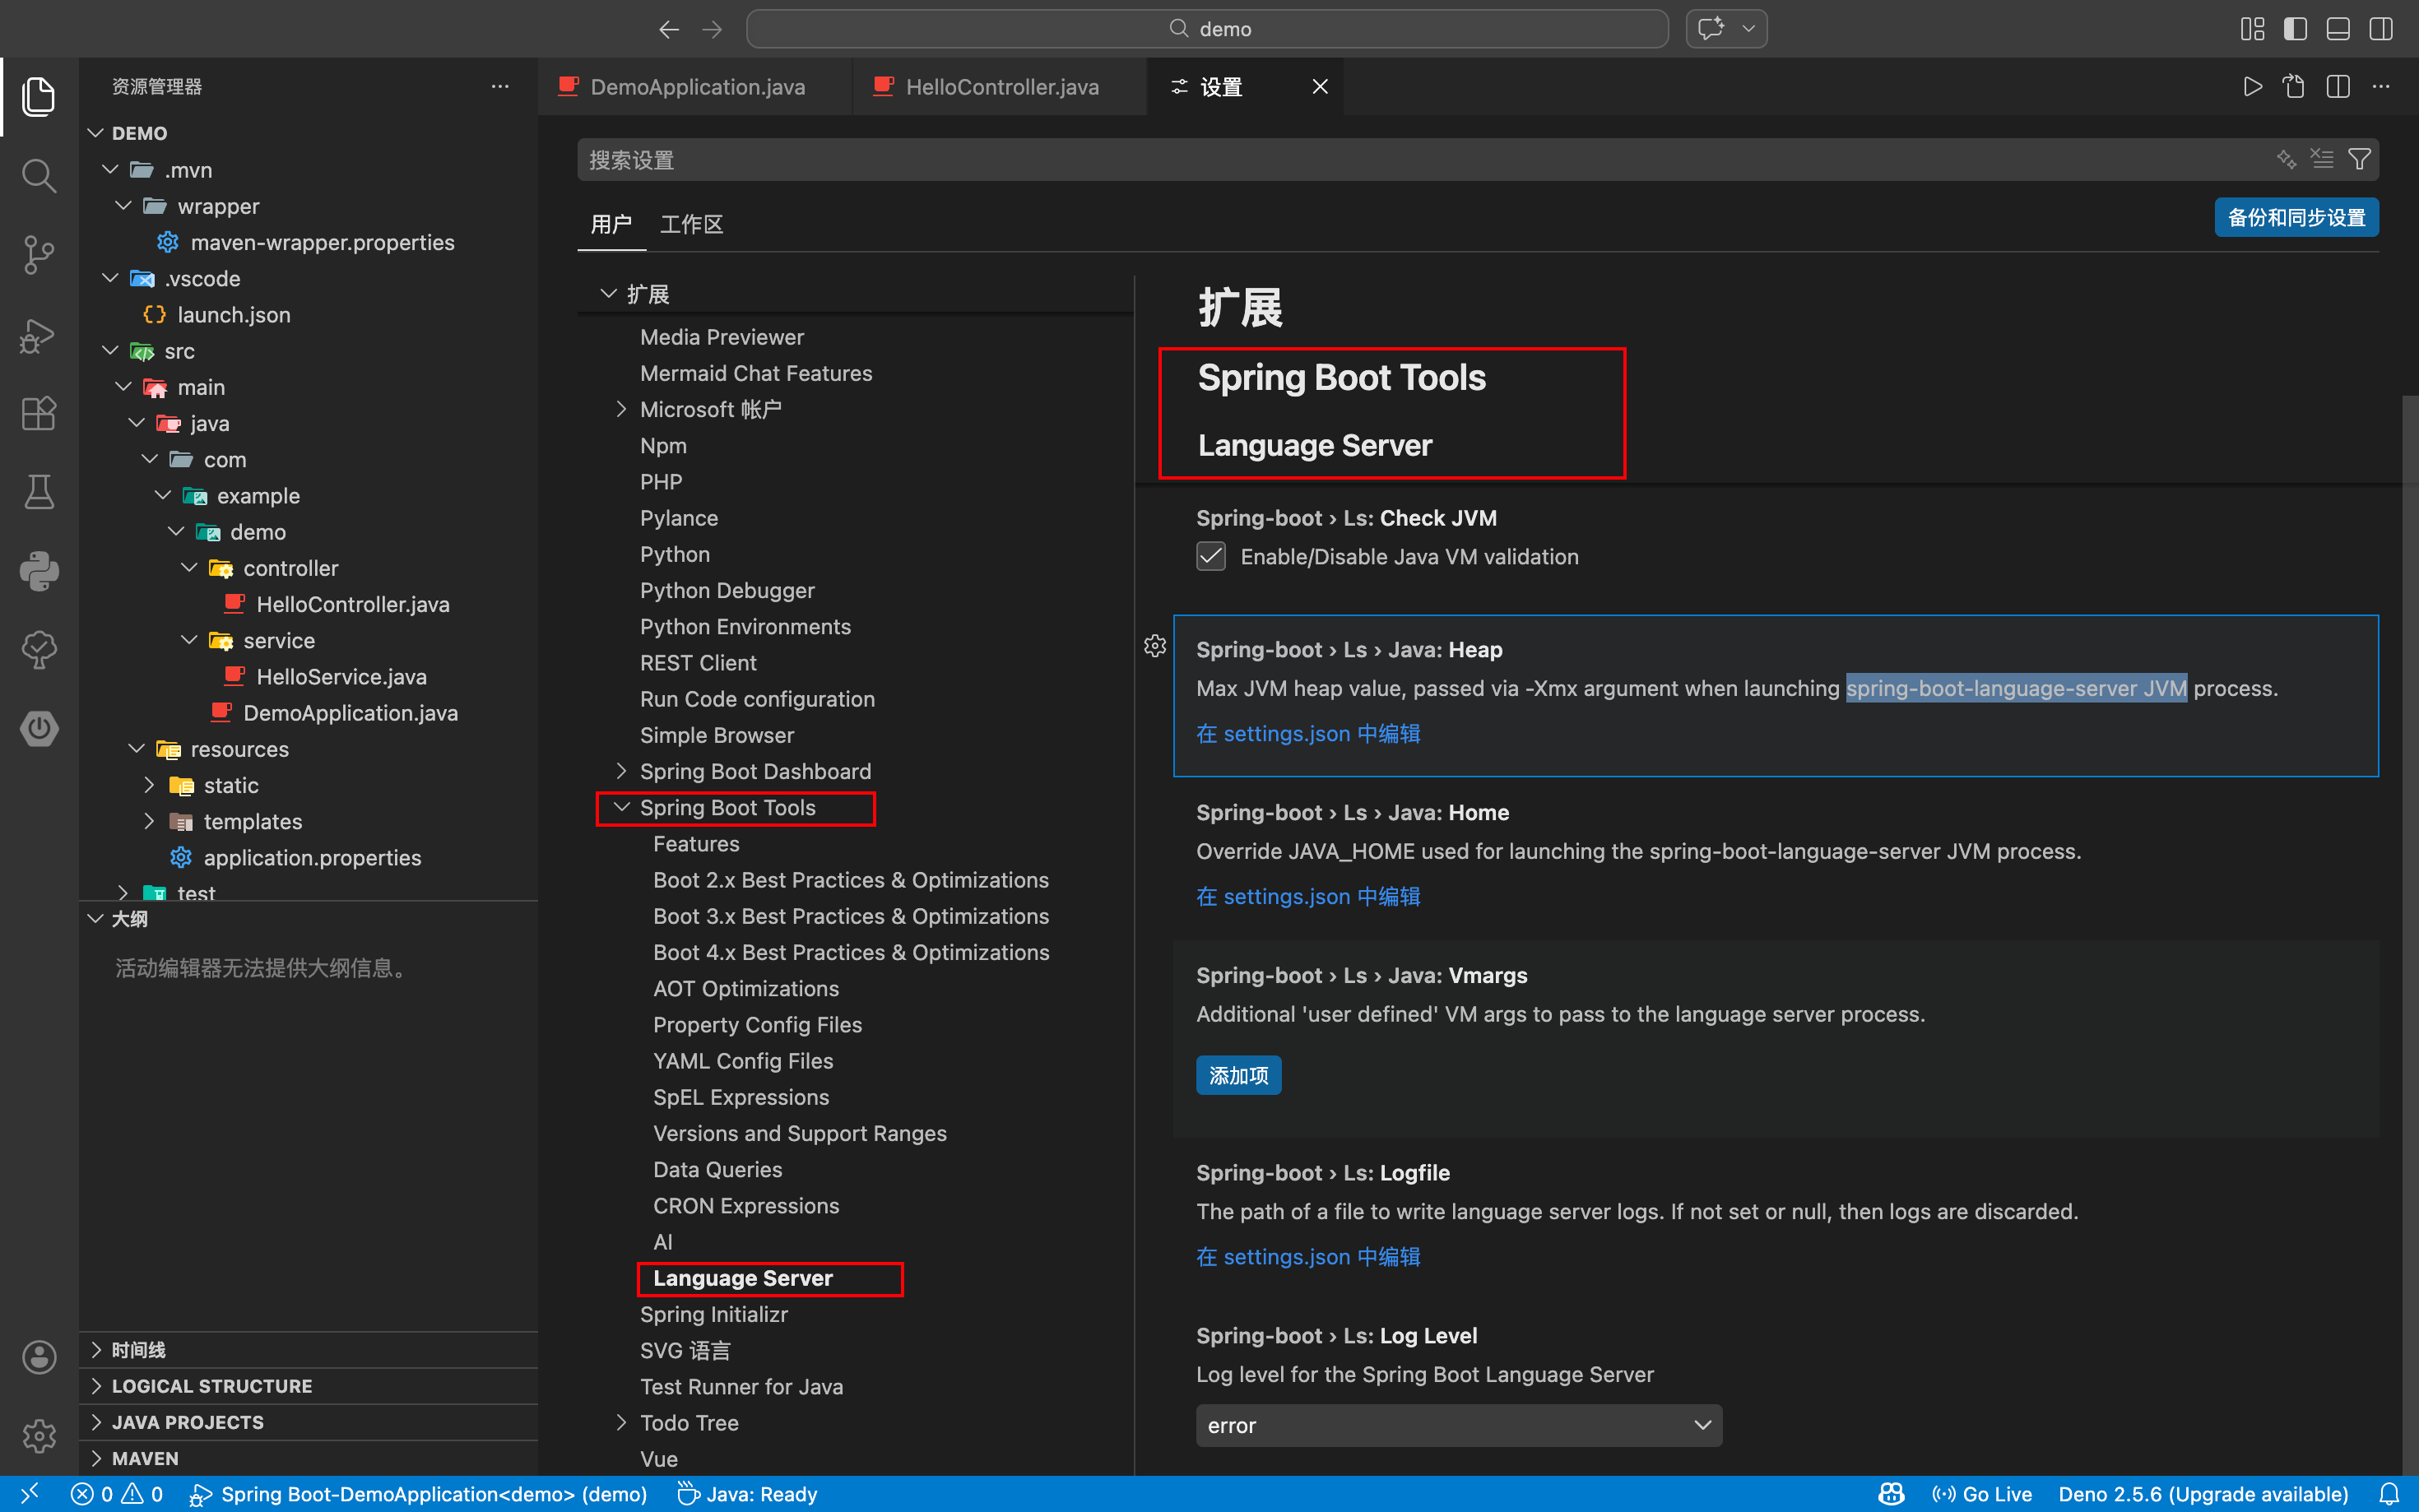
Task: Open the Manage gear icon
Action: click(x=38, y=1436)
